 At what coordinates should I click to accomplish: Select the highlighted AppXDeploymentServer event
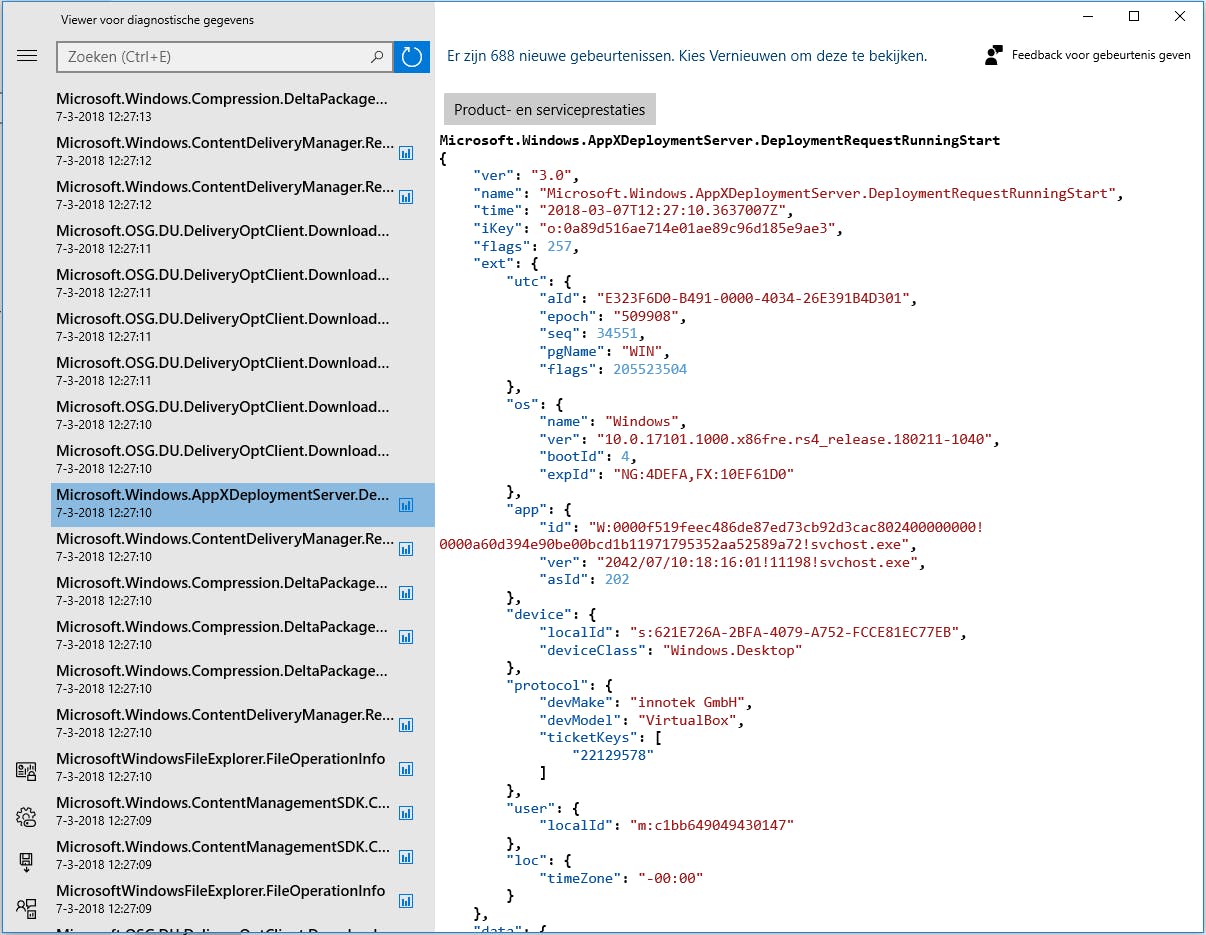point(222,504)
